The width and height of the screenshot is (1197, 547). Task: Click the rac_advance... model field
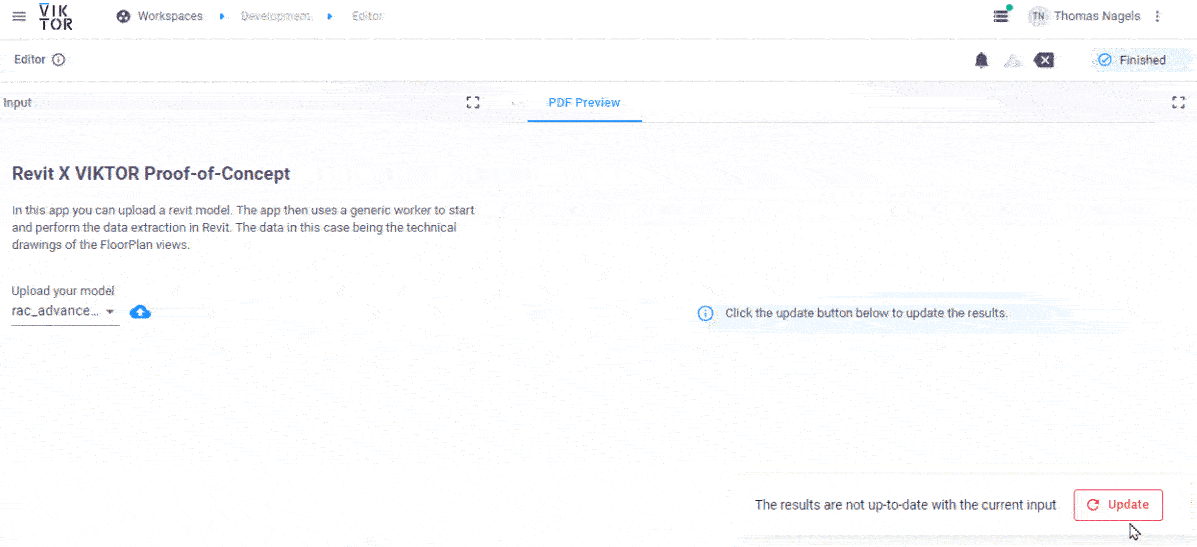[66, 311]
